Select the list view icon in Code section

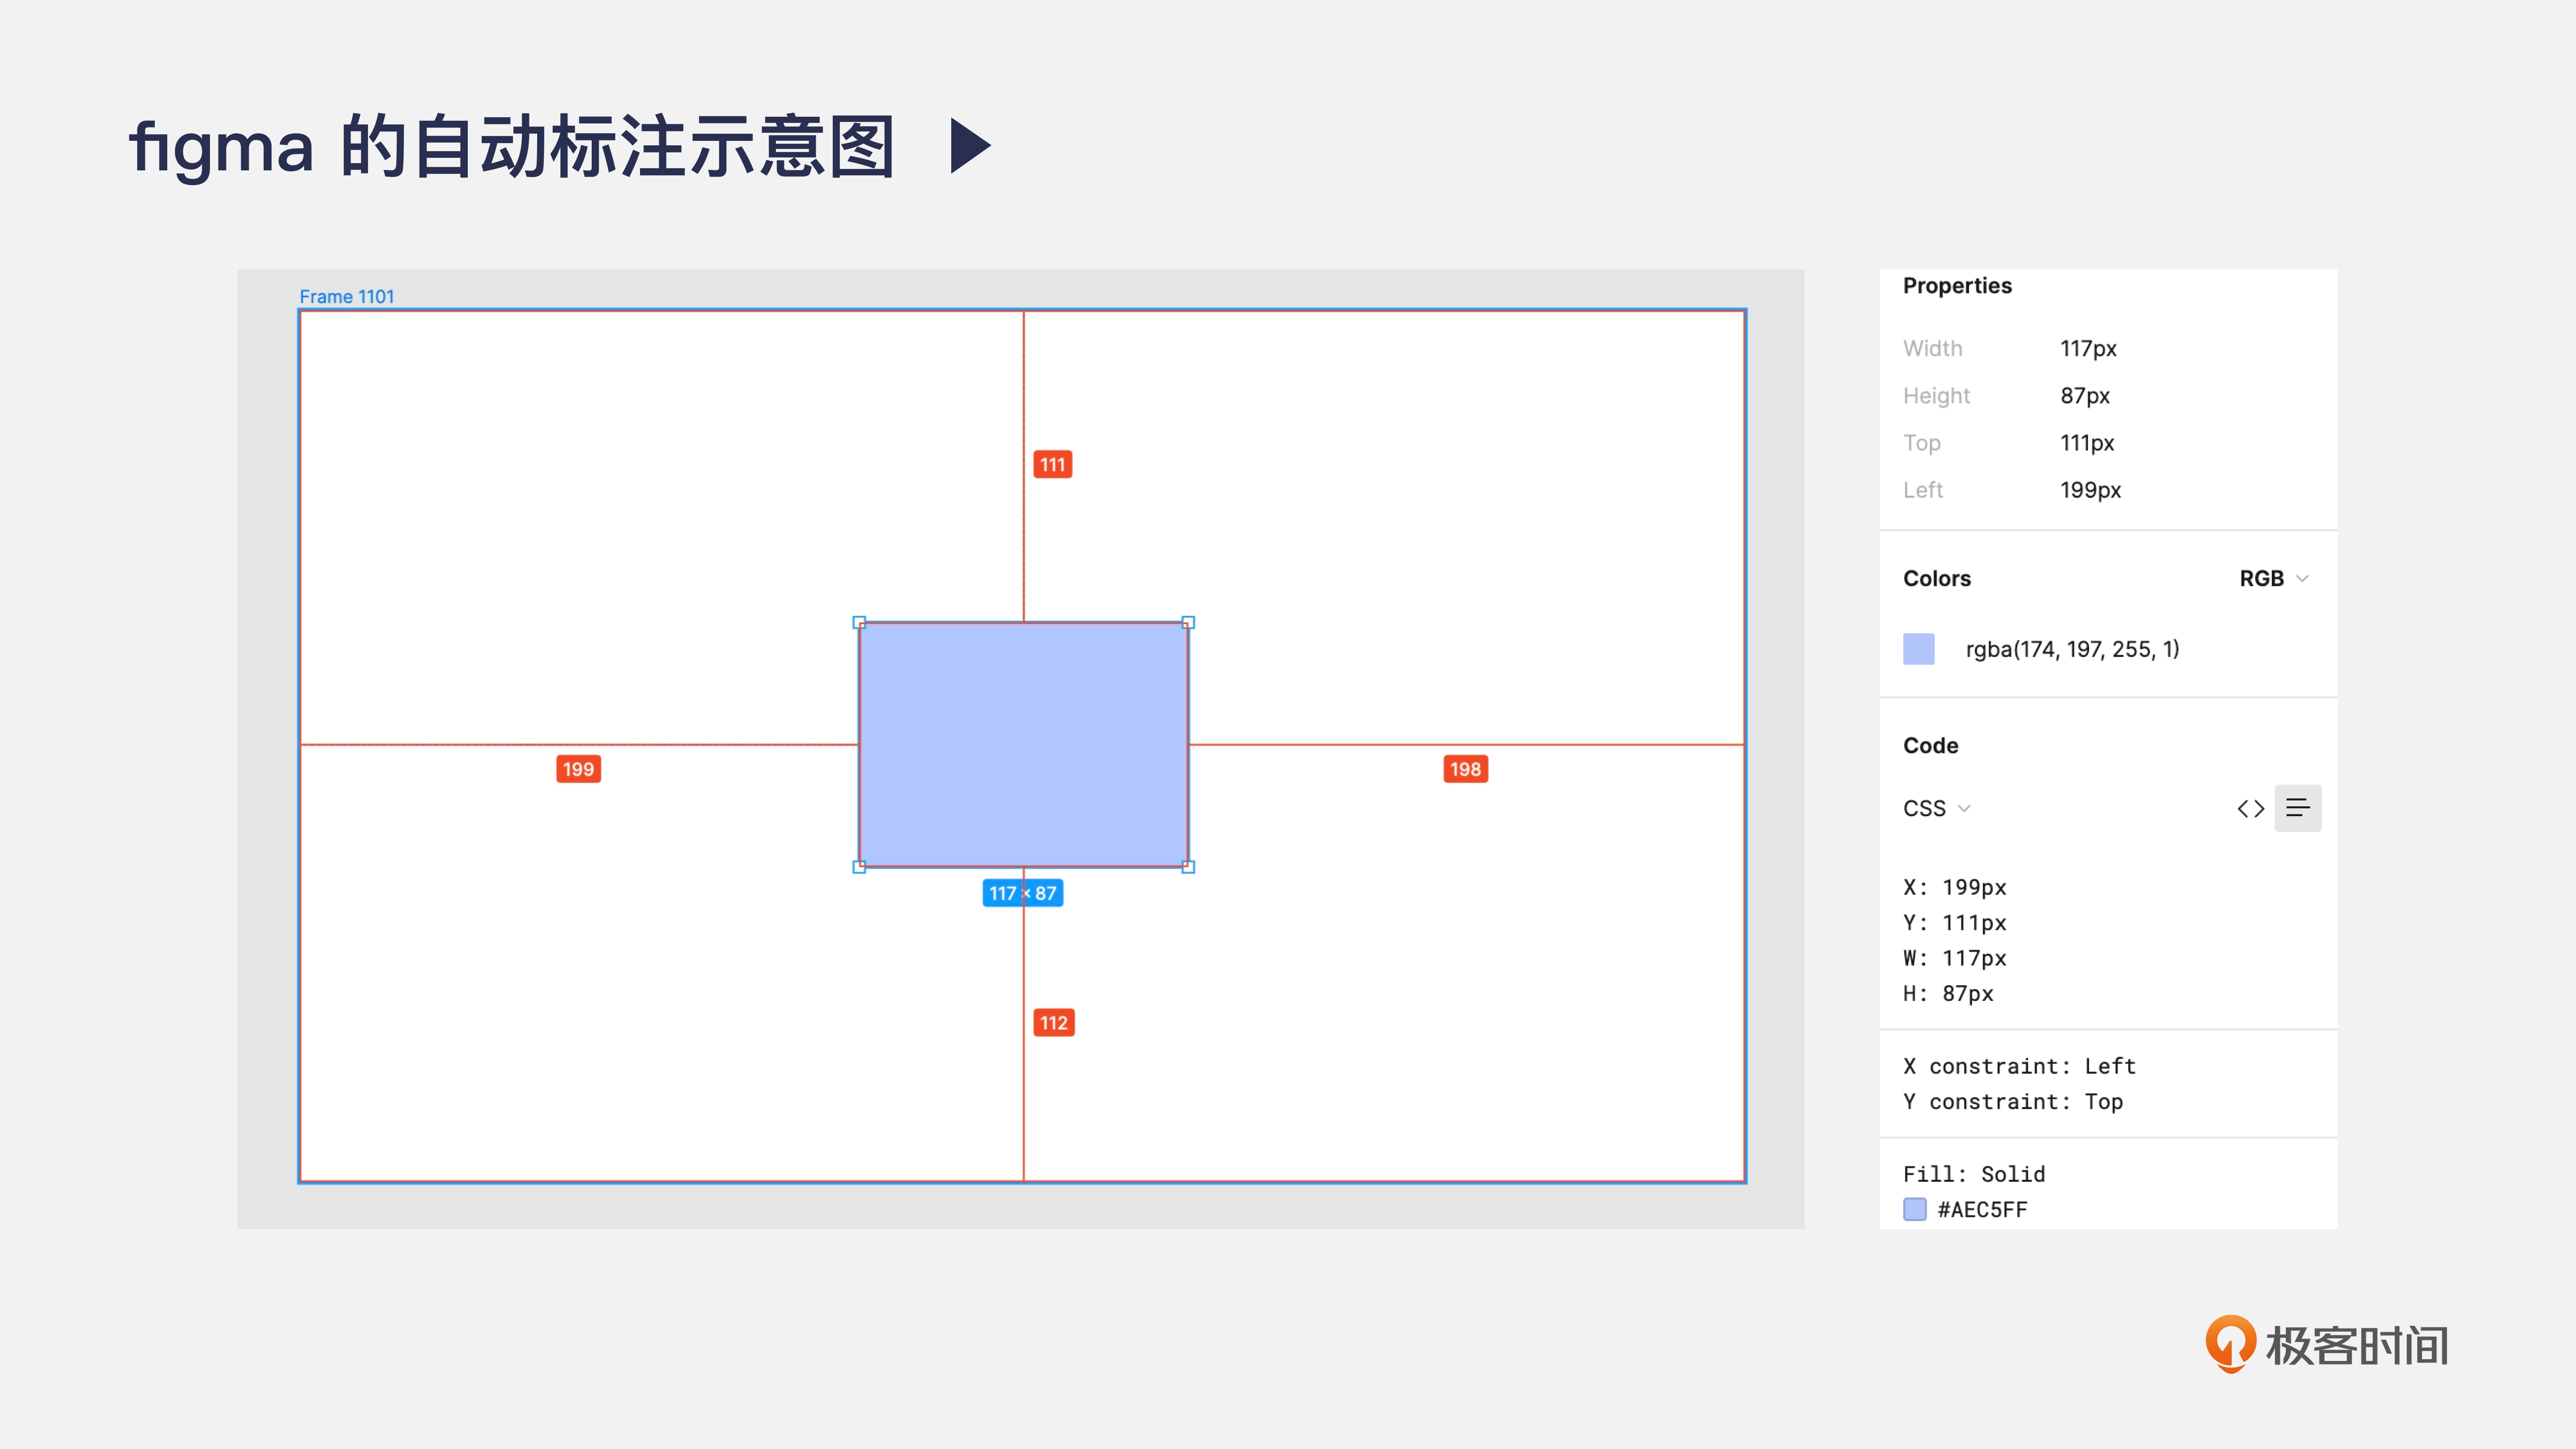(2297, 808)
